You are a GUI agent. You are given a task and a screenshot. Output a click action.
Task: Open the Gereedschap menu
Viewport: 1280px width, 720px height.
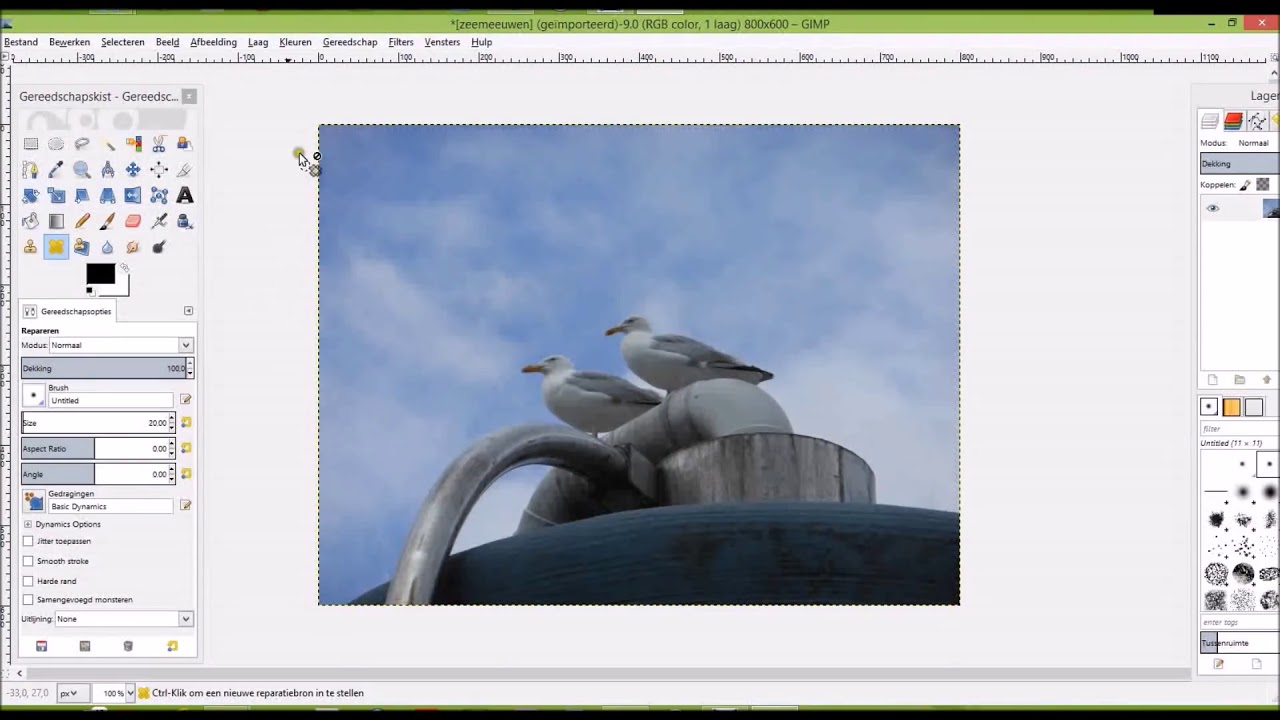pos(350,42)
